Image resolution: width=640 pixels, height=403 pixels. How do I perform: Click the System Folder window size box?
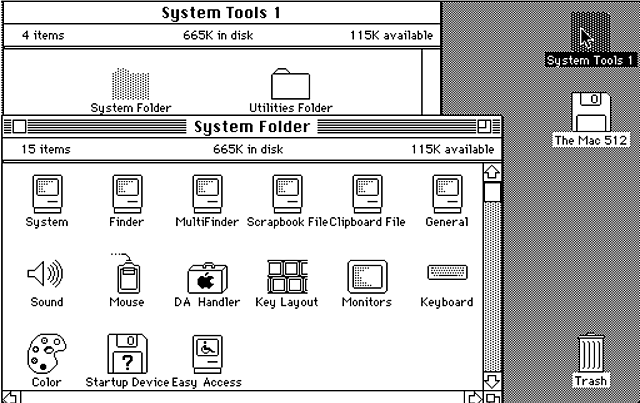pos(492,398)
